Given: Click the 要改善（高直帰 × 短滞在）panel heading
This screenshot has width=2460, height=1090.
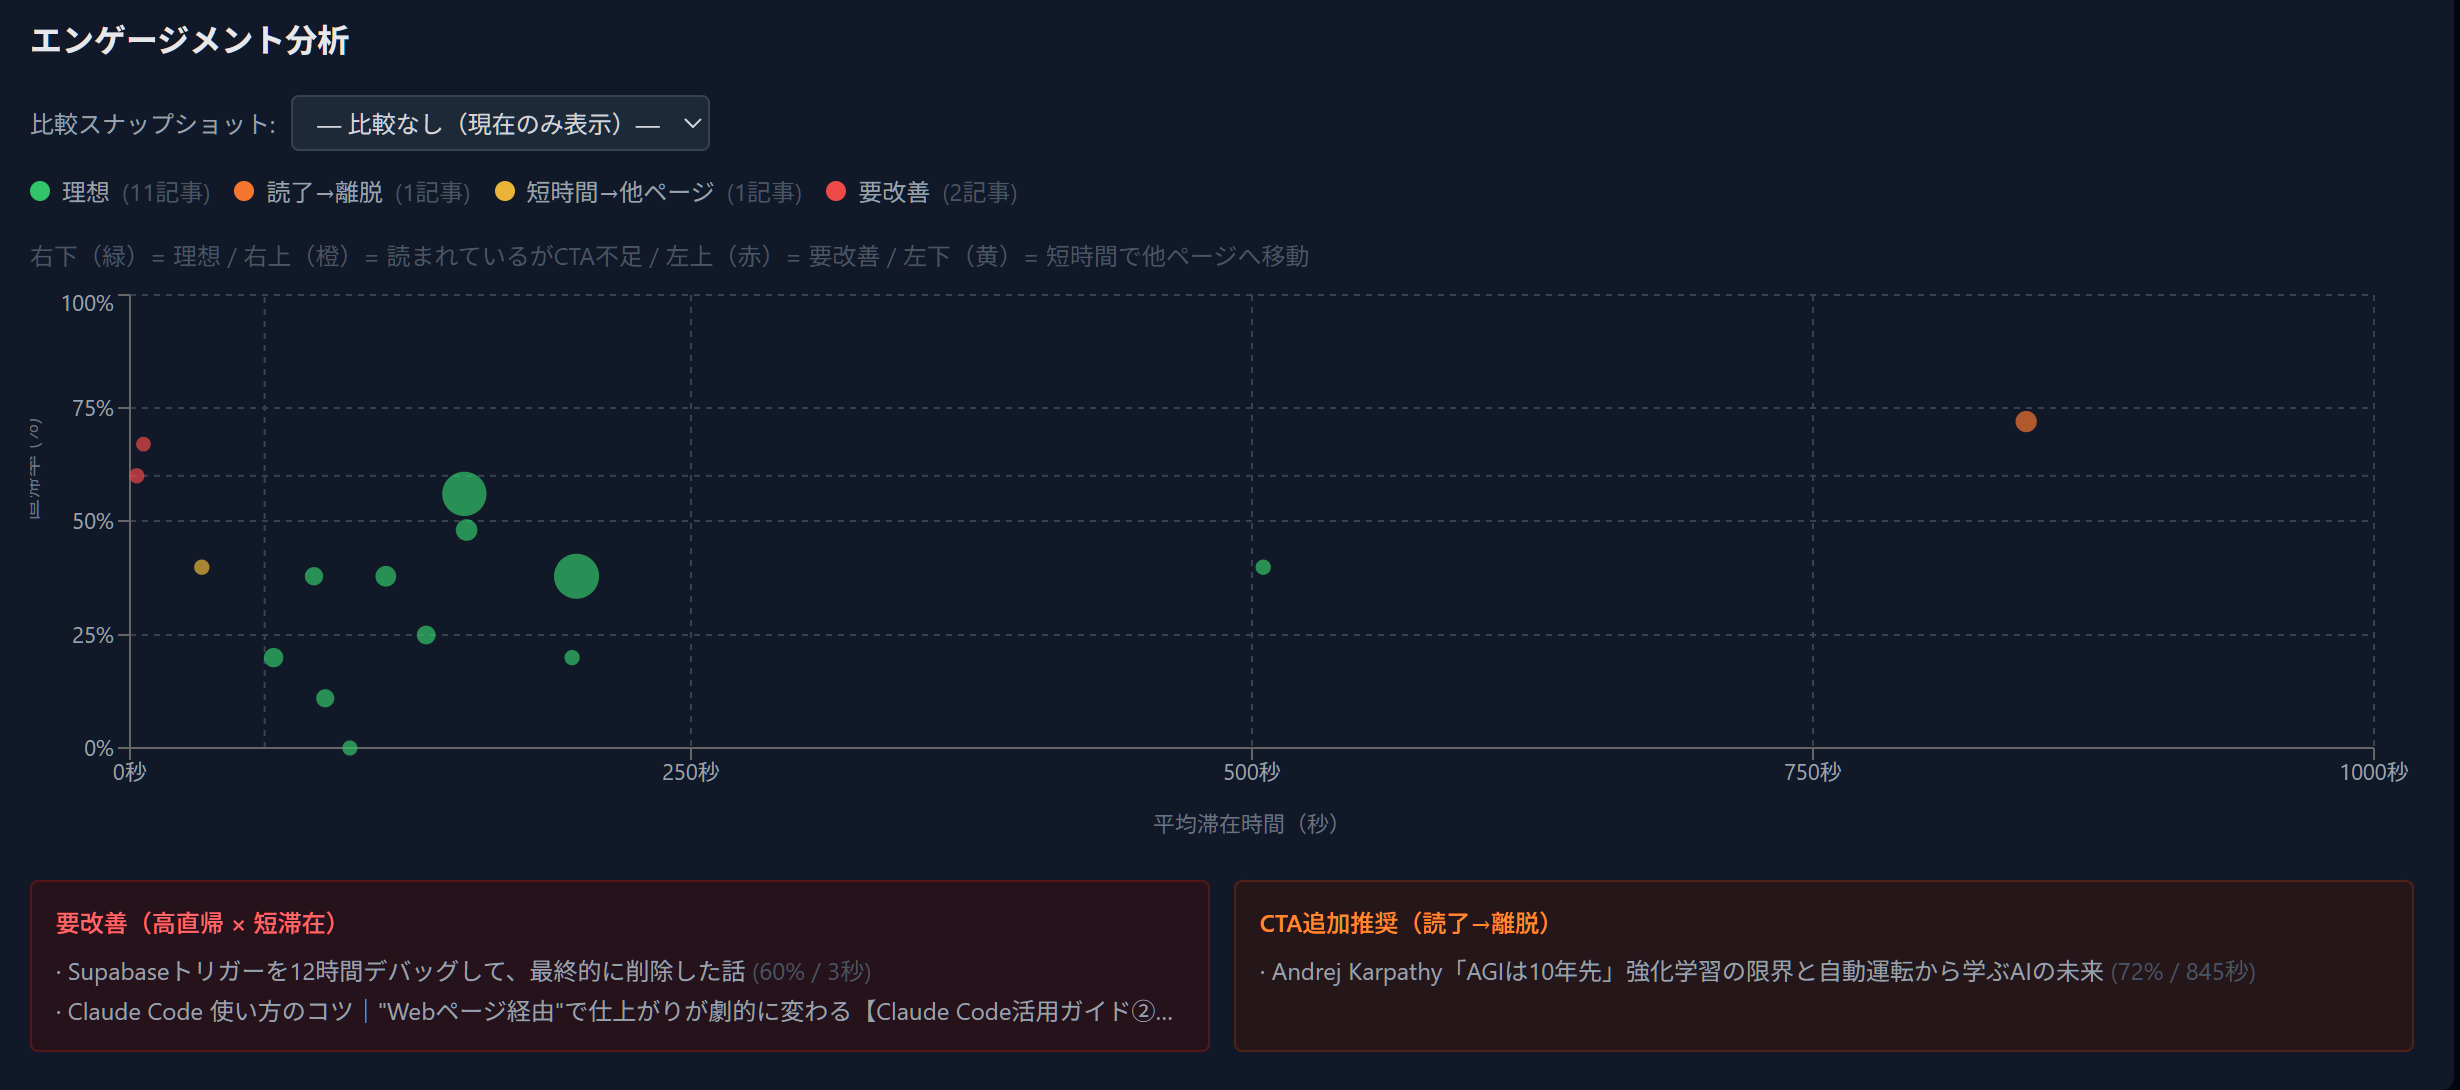Looking at the screenshot, I should (x=200, y=923).
